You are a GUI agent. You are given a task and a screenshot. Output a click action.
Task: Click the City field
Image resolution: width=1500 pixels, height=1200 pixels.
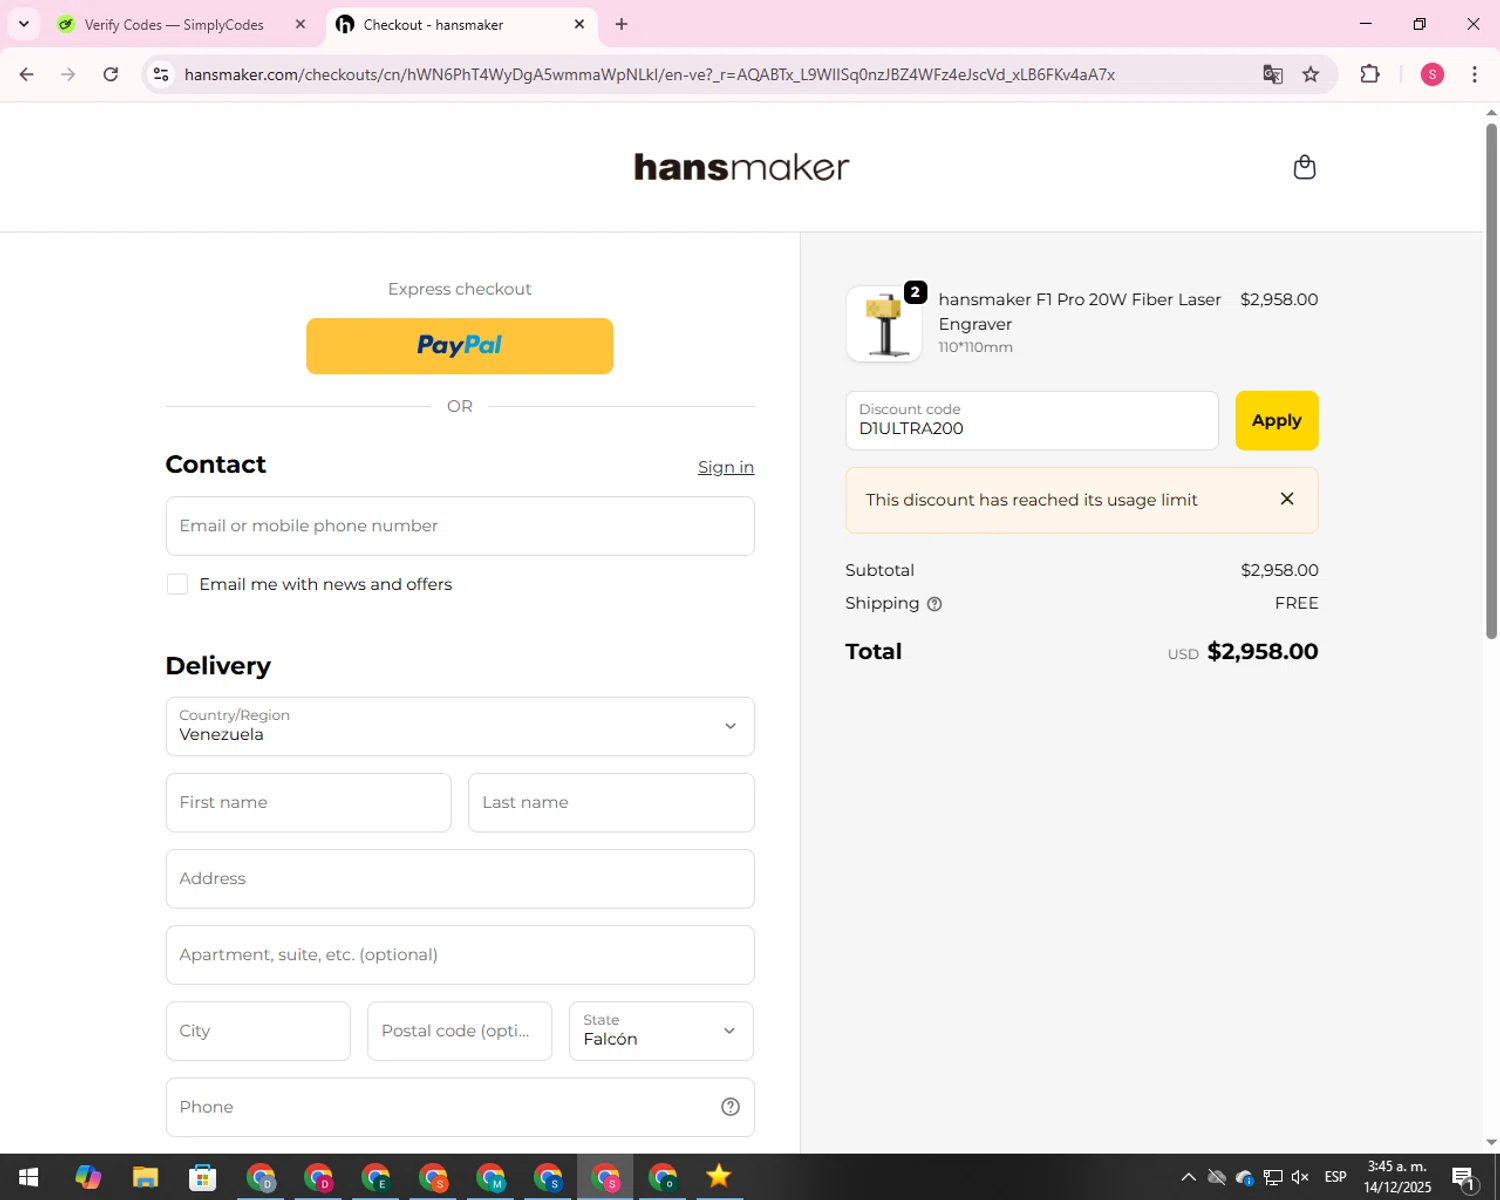pos(258,1031)
